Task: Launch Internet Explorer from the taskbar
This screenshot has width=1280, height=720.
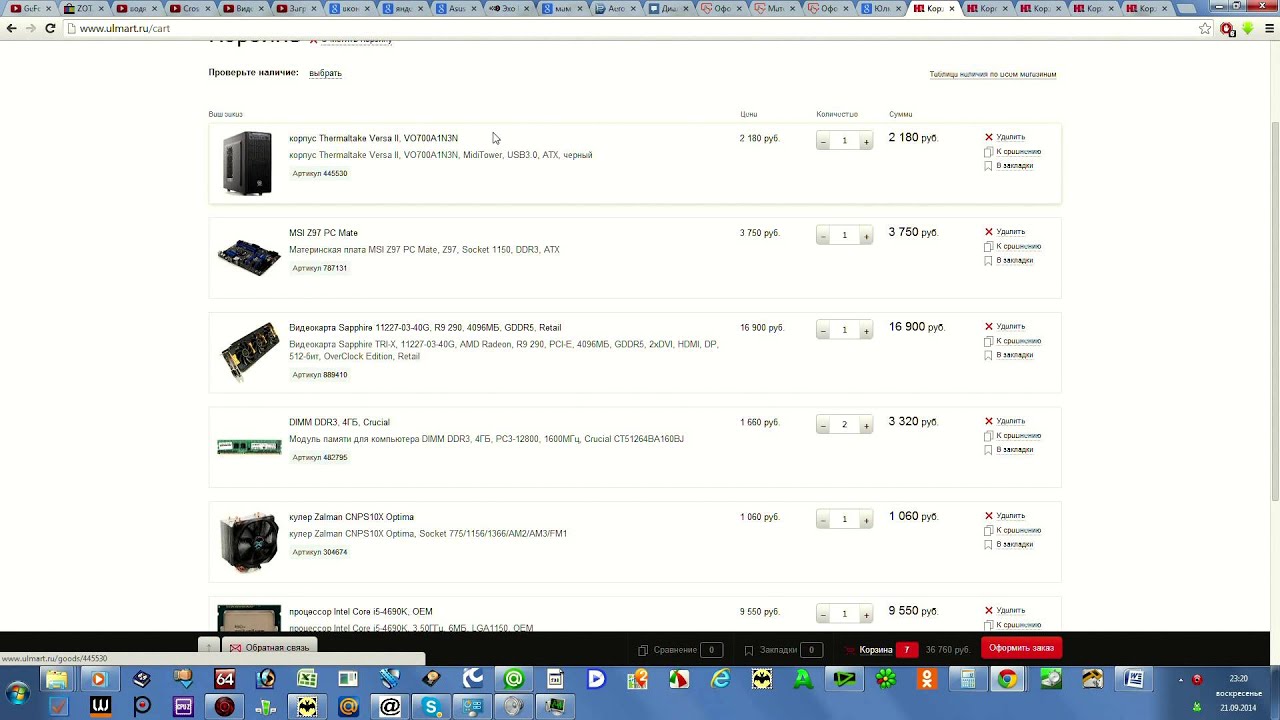Action: point(720,680)
